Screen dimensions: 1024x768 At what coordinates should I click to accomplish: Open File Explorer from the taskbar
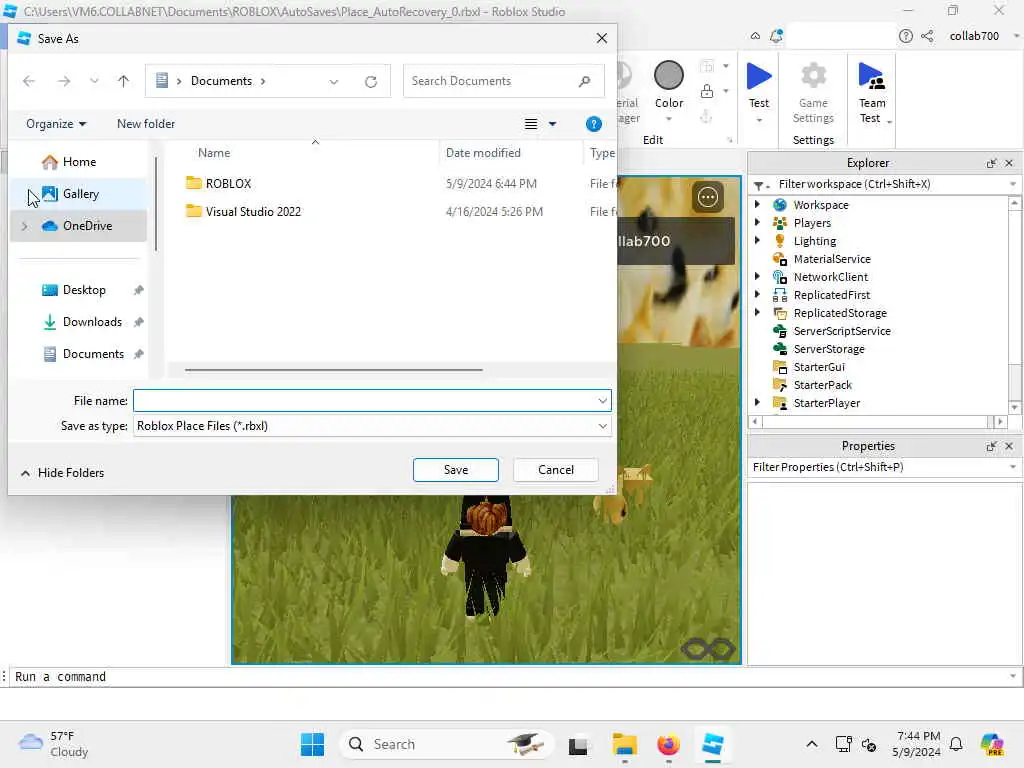coord(624,744)
